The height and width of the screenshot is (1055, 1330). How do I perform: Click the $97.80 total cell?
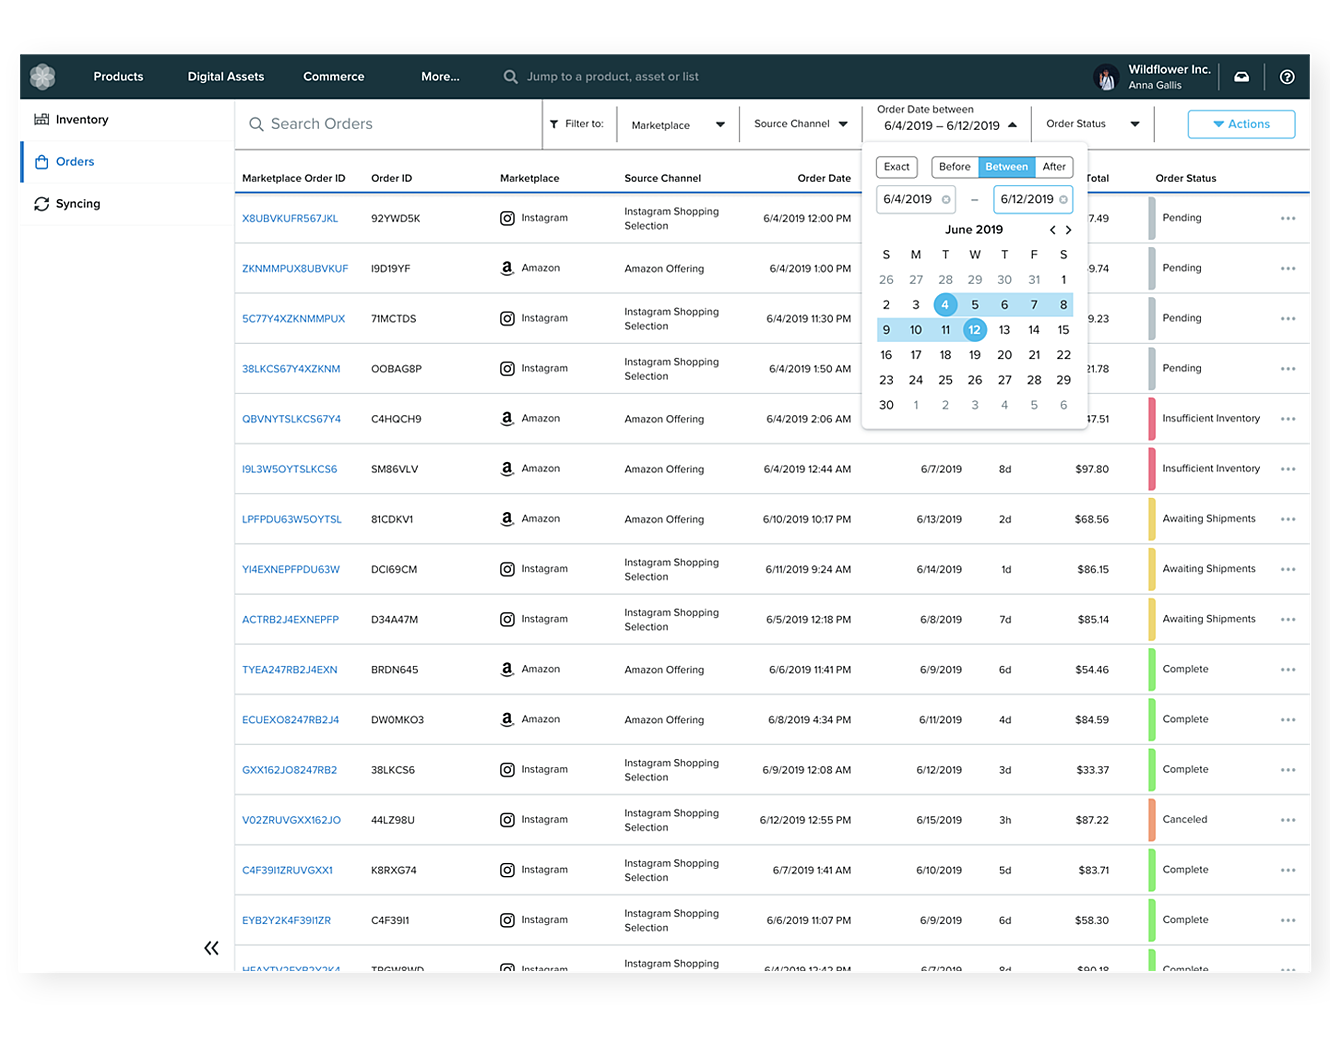pyautogui.click(x=1092, y=469)
